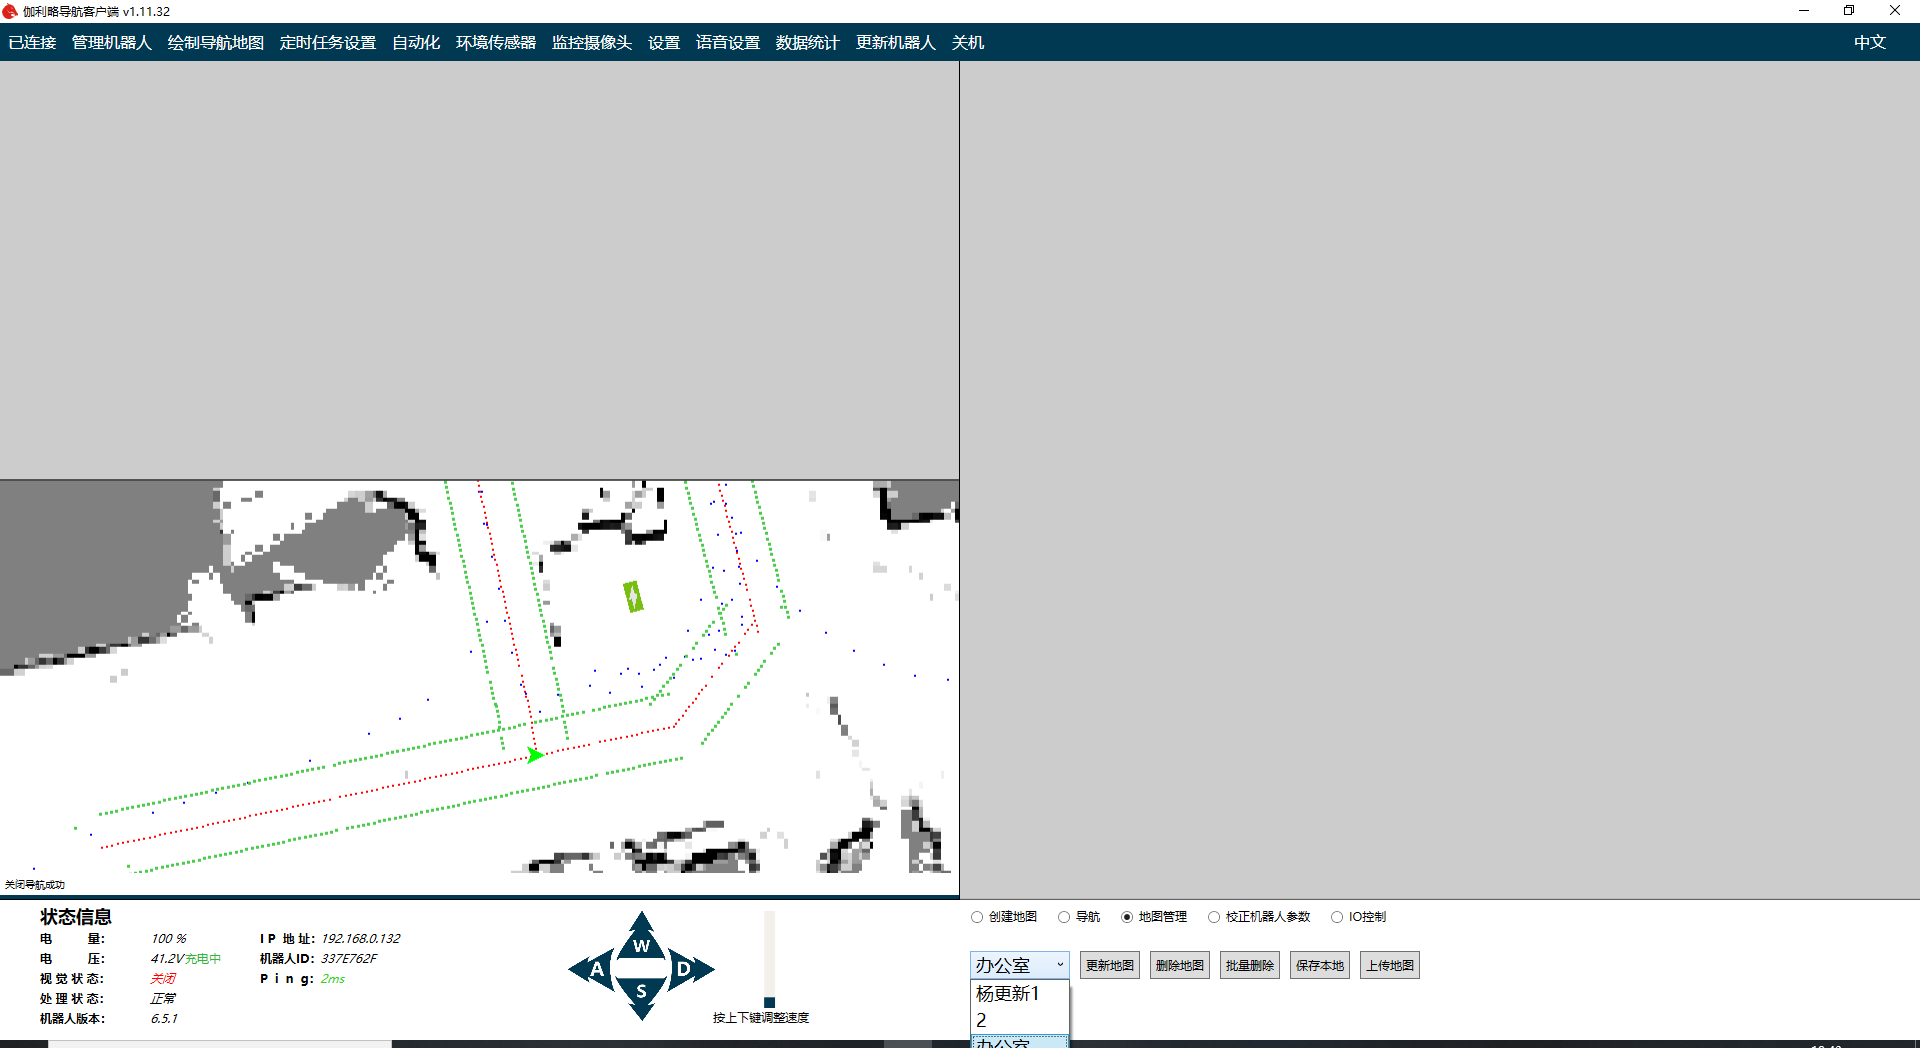This screenshot has width=1920, height=1048.
Task: Click the 更新地图 button
Action: 1109,965
